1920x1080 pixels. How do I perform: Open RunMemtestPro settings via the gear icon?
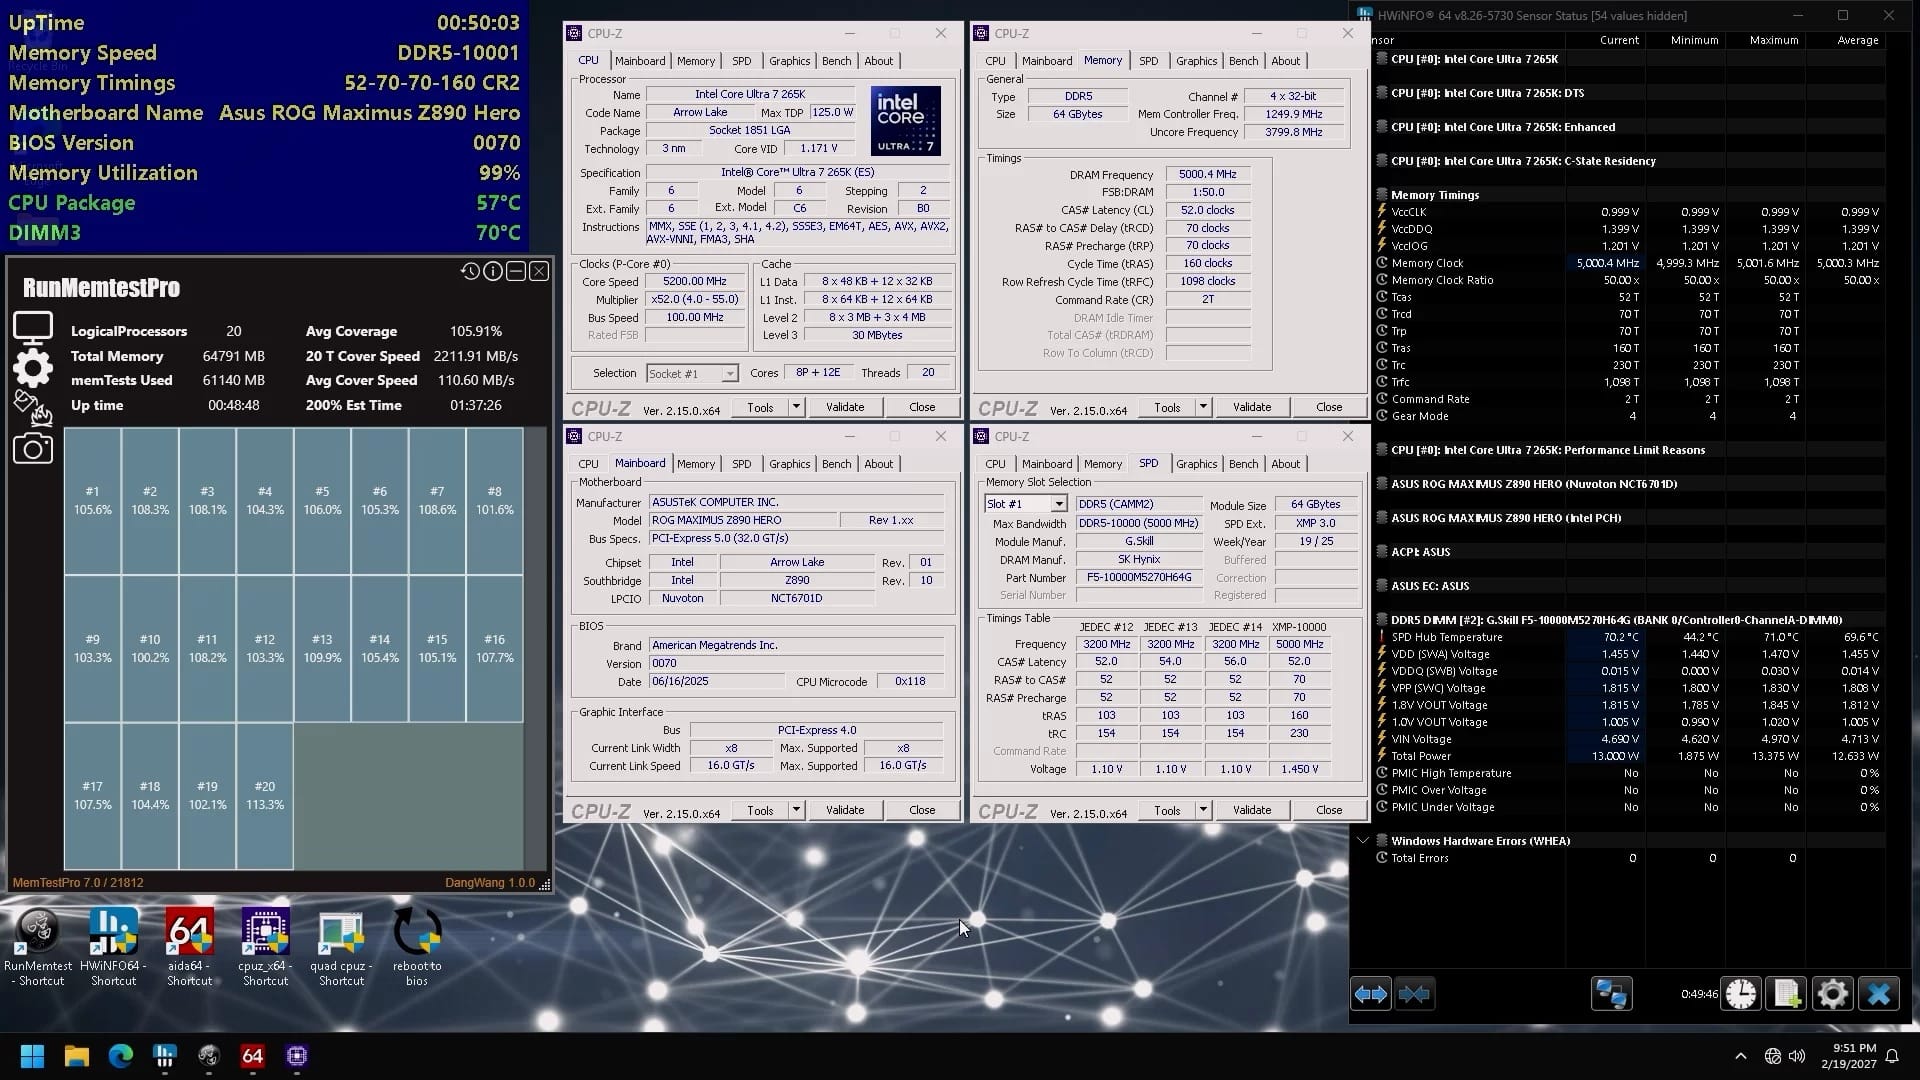pyautogui.click(x=33, y=368)
